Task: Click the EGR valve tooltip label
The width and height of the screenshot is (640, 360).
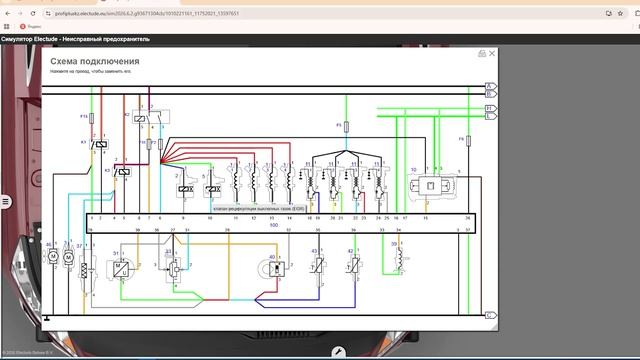Action: [x=259, y=209]
